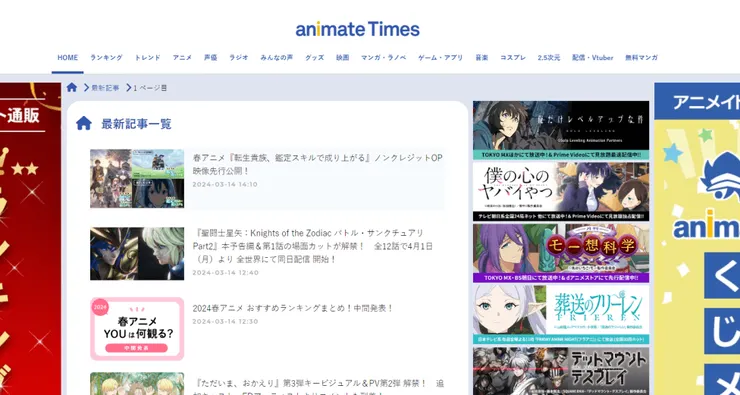740x395 pixels.
Task: Open the デッドマウント・デスプレイ banner
Action: (x=561, y=370)
